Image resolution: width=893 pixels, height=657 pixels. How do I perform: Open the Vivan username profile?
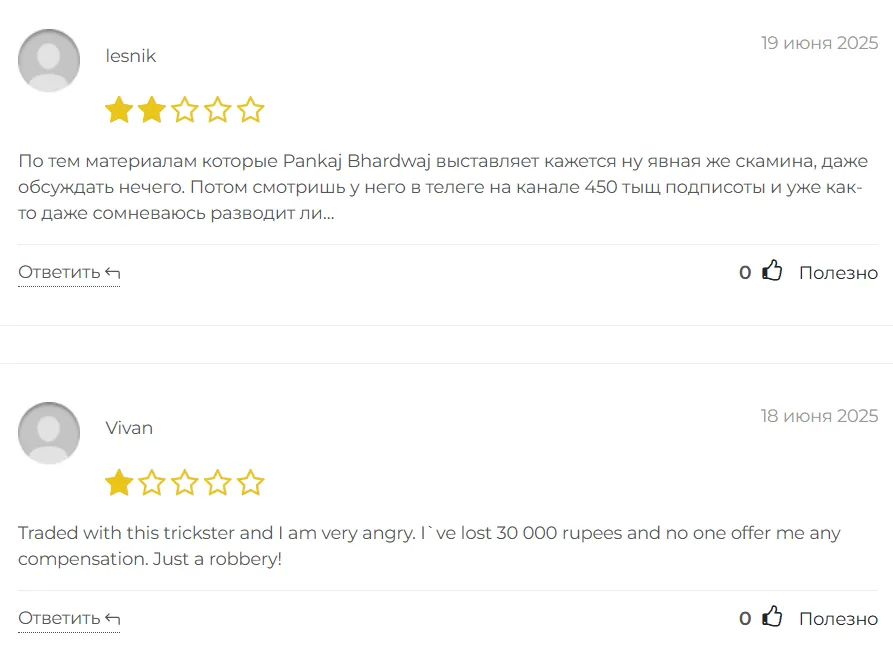(129, 428)
